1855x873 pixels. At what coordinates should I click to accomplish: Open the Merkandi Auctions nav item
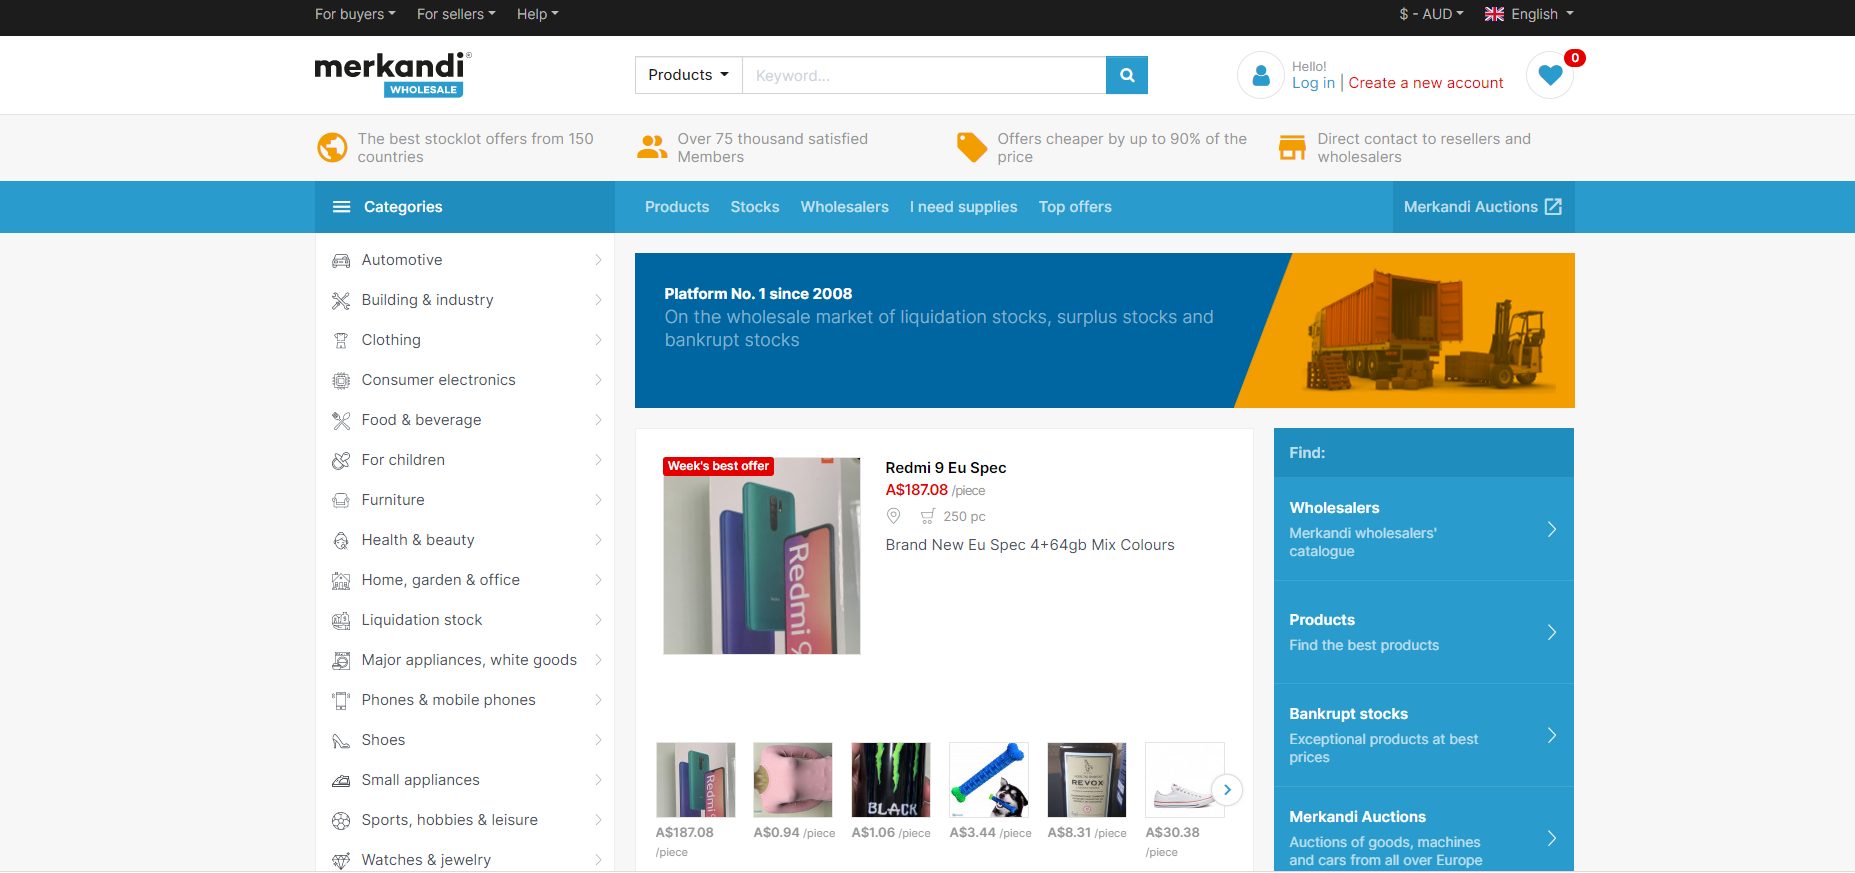1483,207
